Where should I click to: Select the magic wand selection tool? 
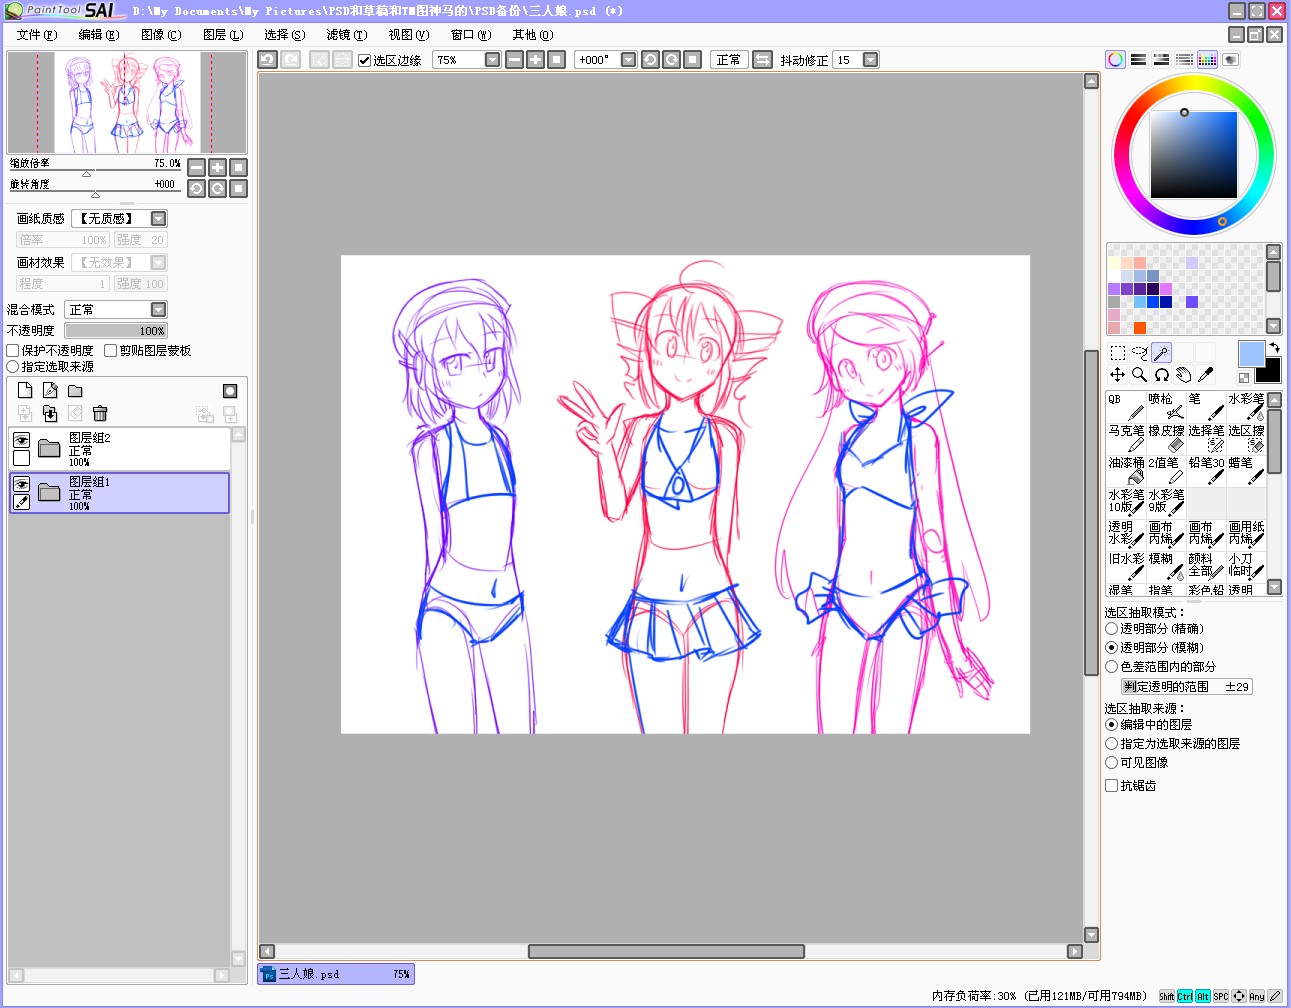(1161, 352)
